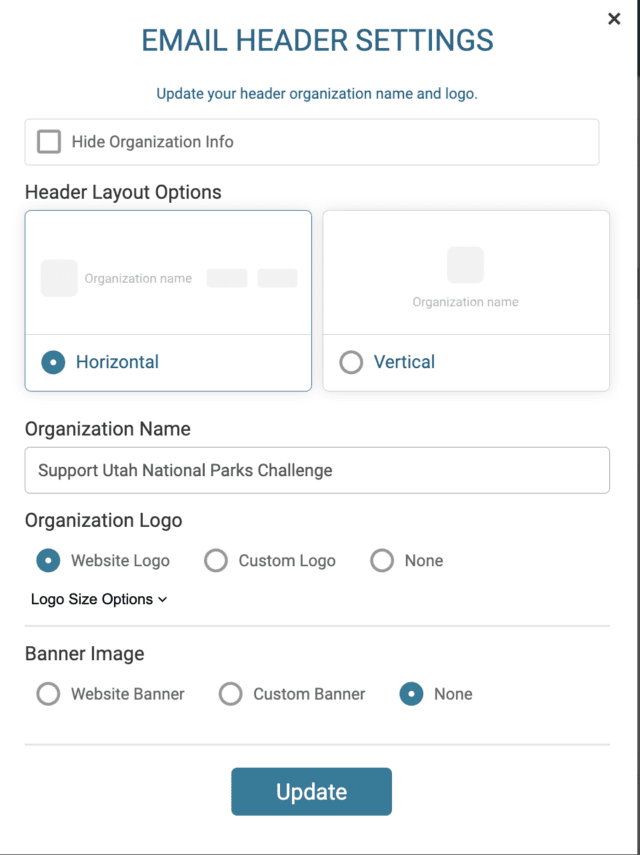Click the Vertical layout preview thumbnail
This screenshot has width=640, height=855.
(466, 273)
